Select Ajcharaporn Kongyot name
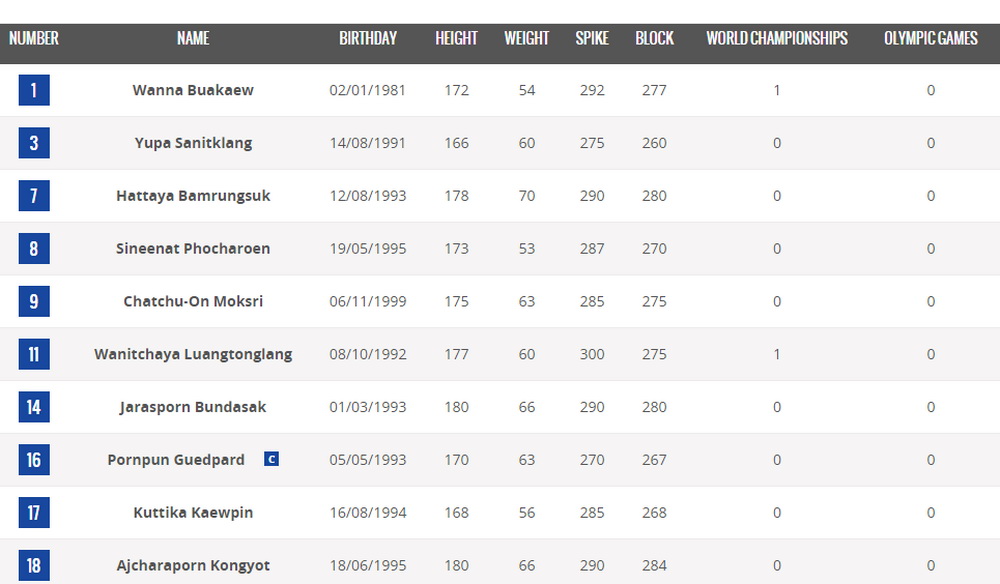The height and width of the screenshot is (584, 1000). 193,566
